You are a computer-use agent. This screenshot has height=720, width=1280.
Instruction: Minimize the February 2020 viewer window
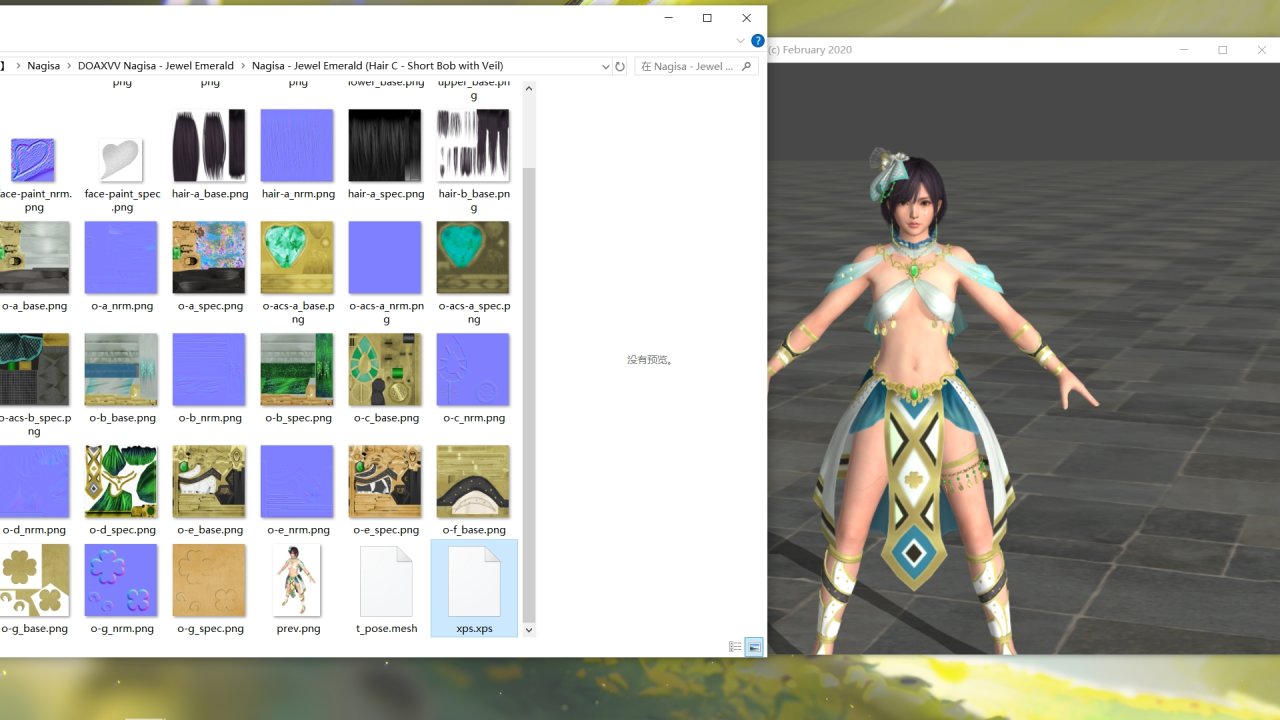[1184, 50]
